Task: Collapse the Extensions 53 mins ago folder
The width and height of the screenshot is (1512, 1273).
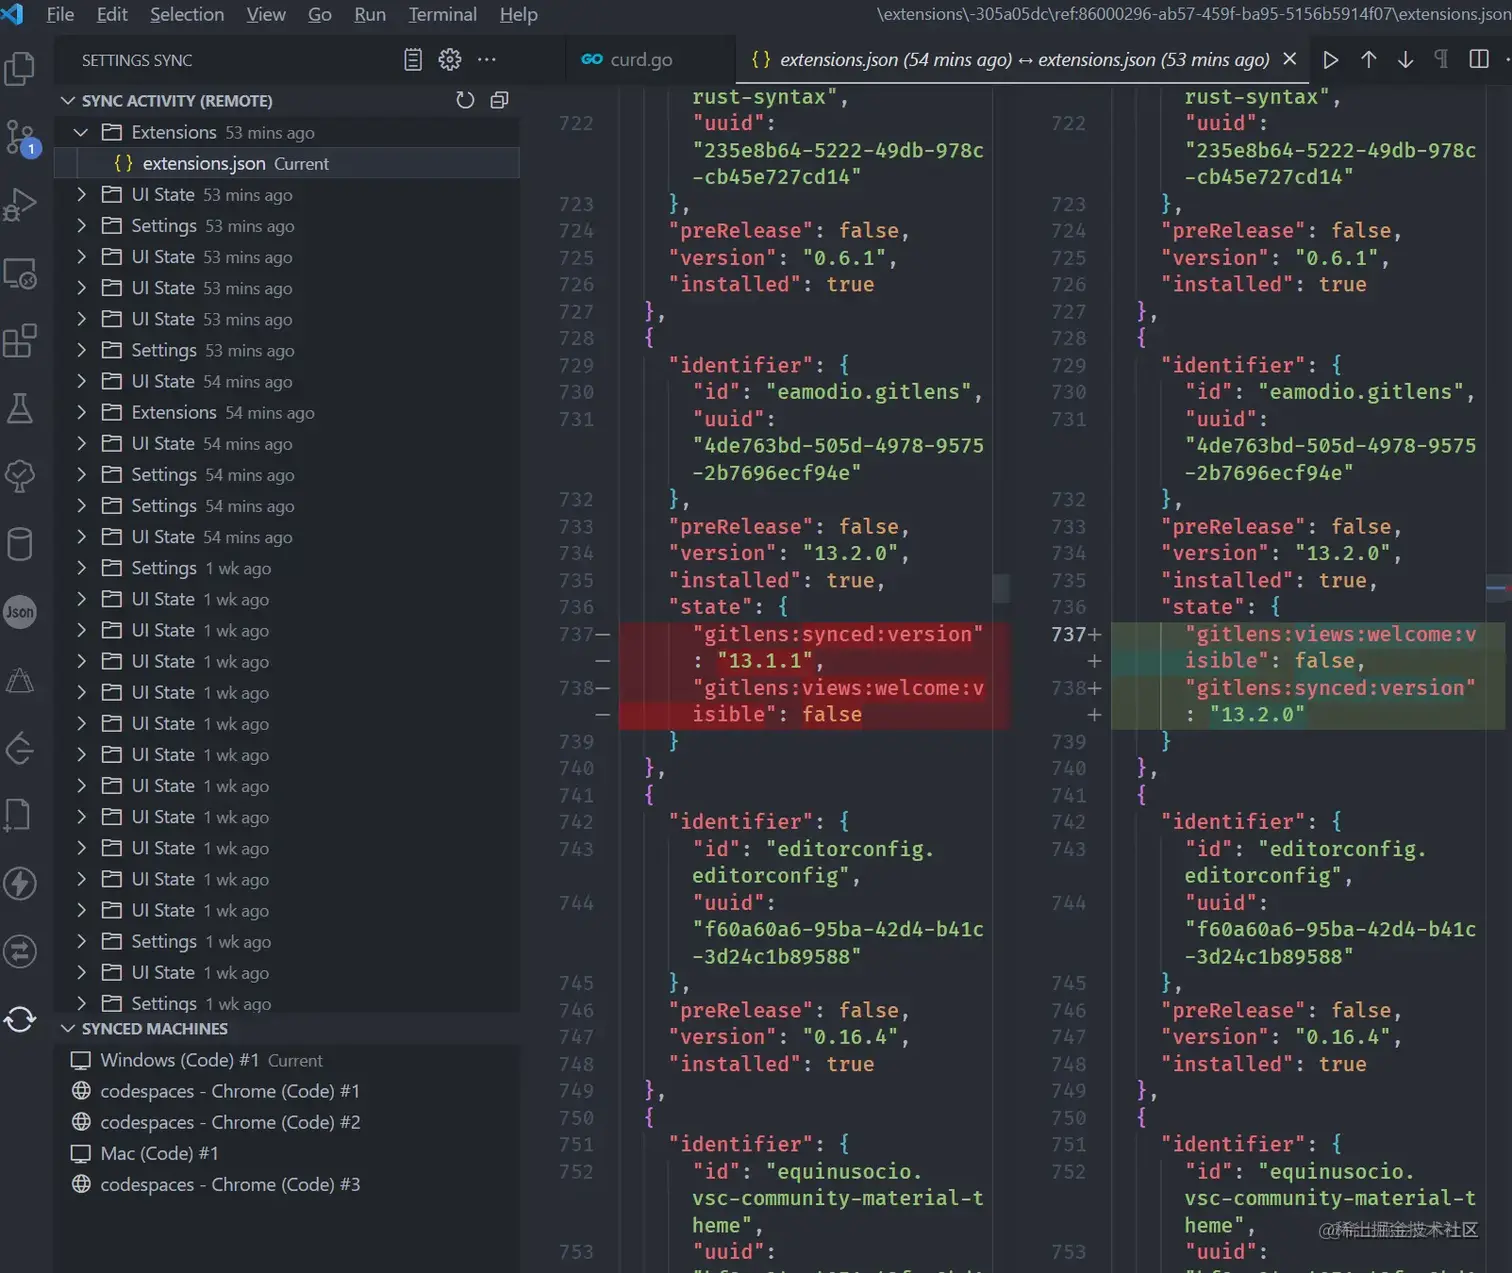Action: click(81, 132)
